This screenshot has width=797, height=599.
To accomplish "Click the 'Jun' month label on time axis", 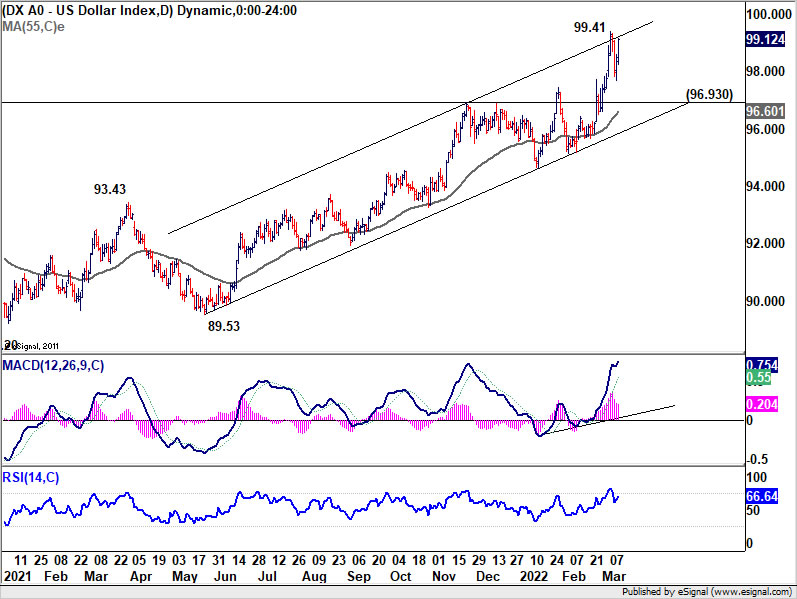I will 225,577.
